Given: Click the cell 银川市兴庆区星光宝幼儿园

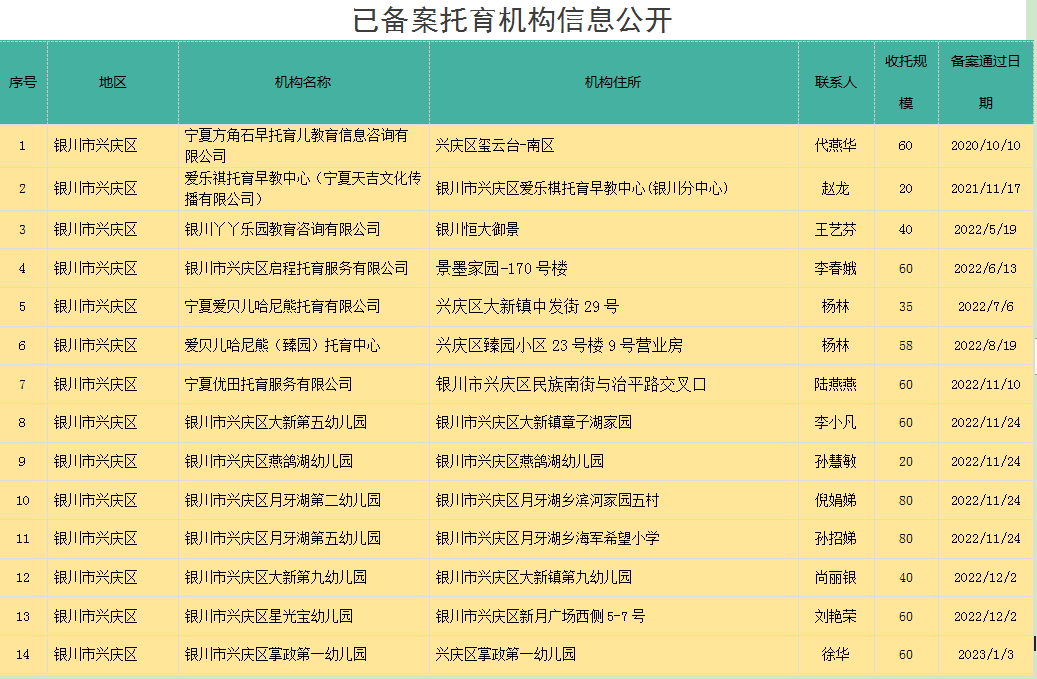Looking at the screenshot, I should (x=269, y=616).
